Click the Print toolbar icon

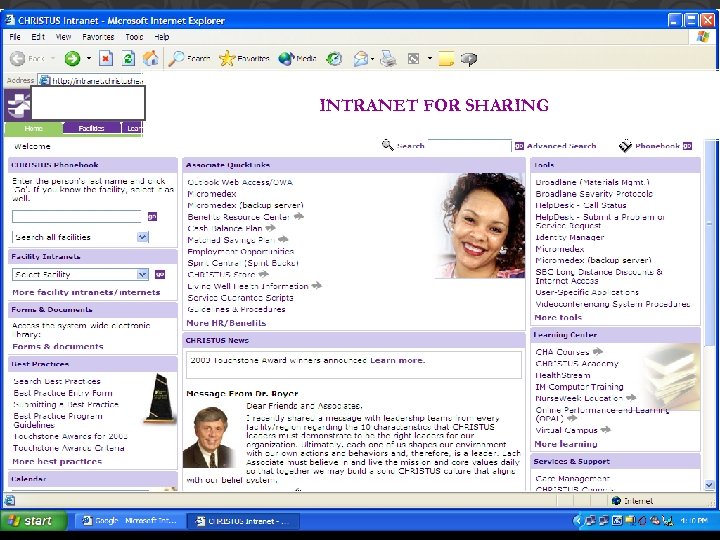point(388,58)
